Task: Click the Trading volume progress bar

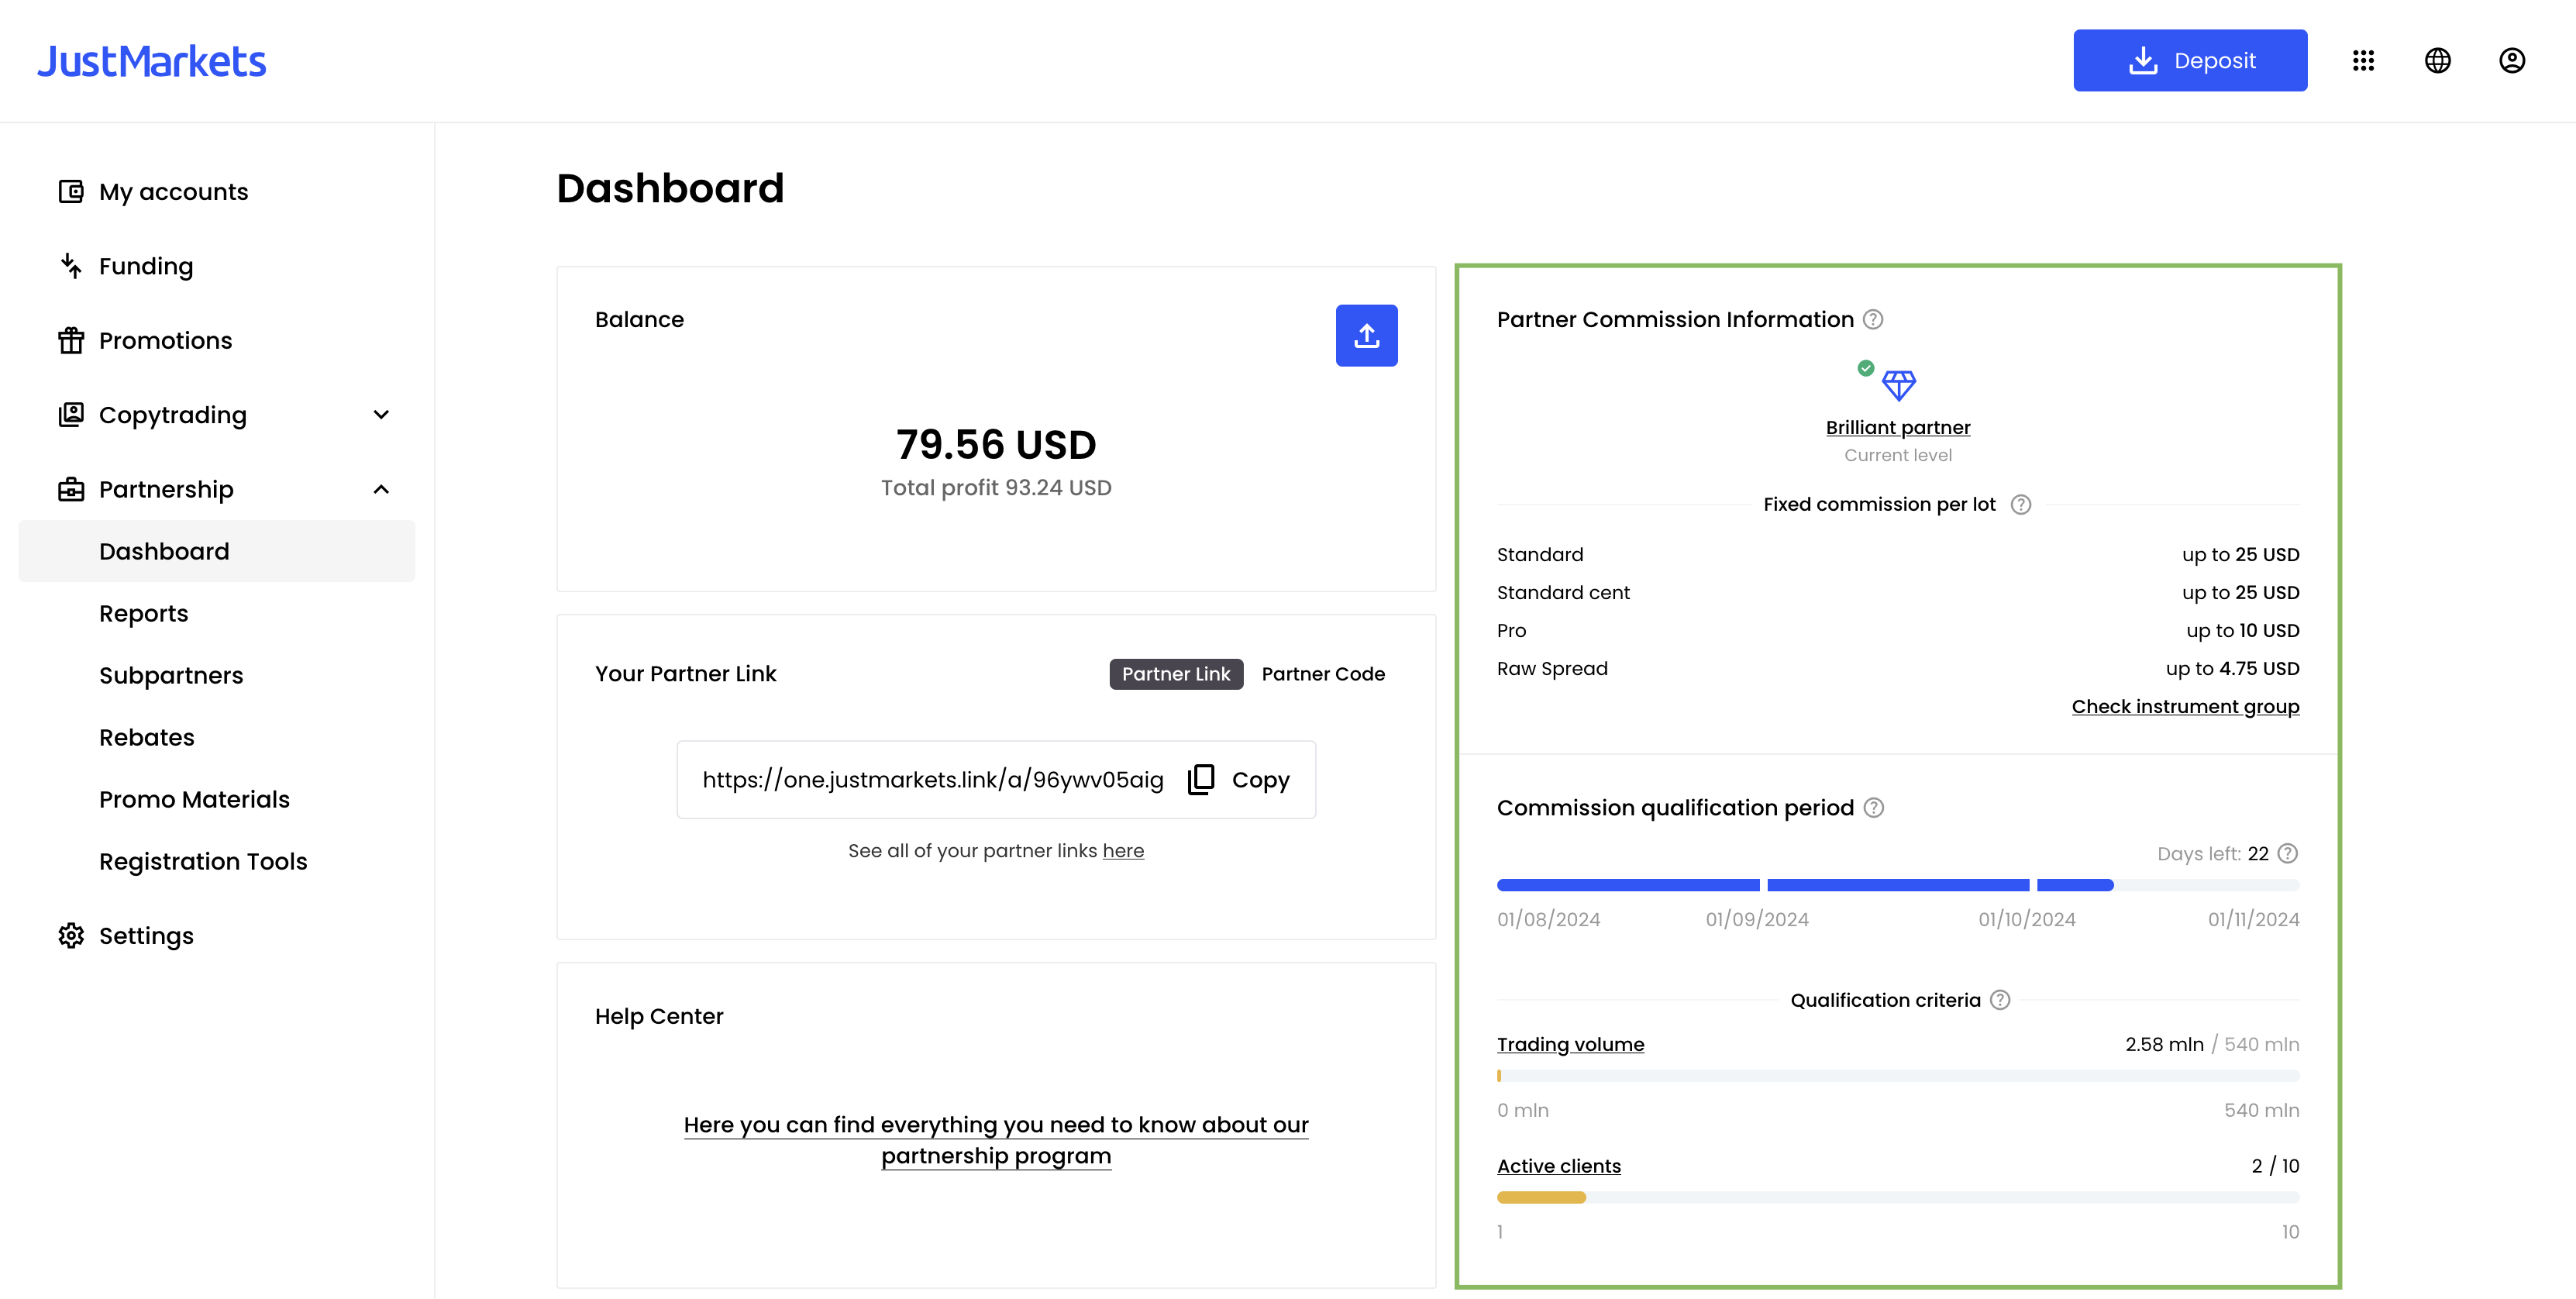Action: point(1898,1075)
